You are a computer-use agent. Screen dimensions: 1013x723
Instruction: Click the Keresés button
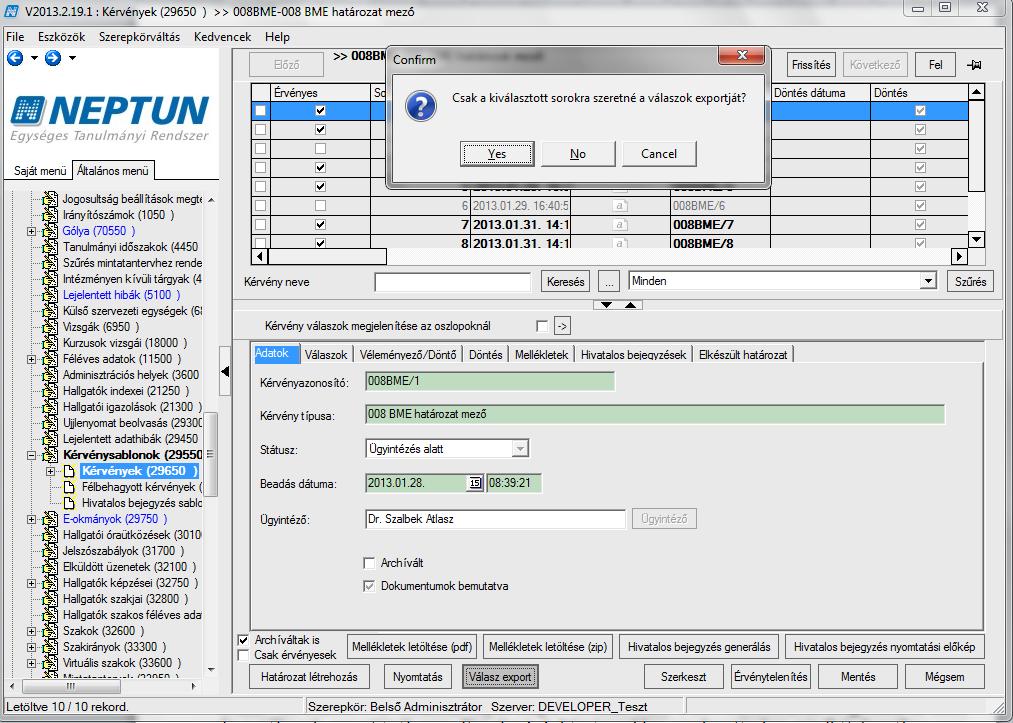565,282
